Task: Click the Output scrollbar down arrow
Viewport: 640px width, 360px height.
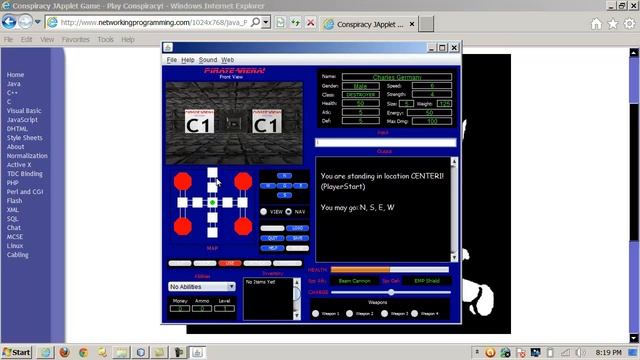Action: point(453,258)
